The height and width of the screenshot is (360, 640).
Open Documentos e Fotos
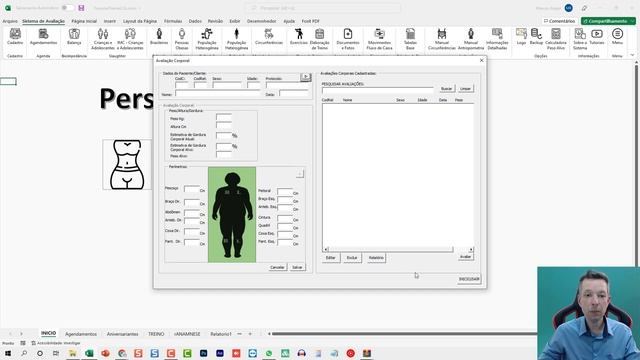348,39
